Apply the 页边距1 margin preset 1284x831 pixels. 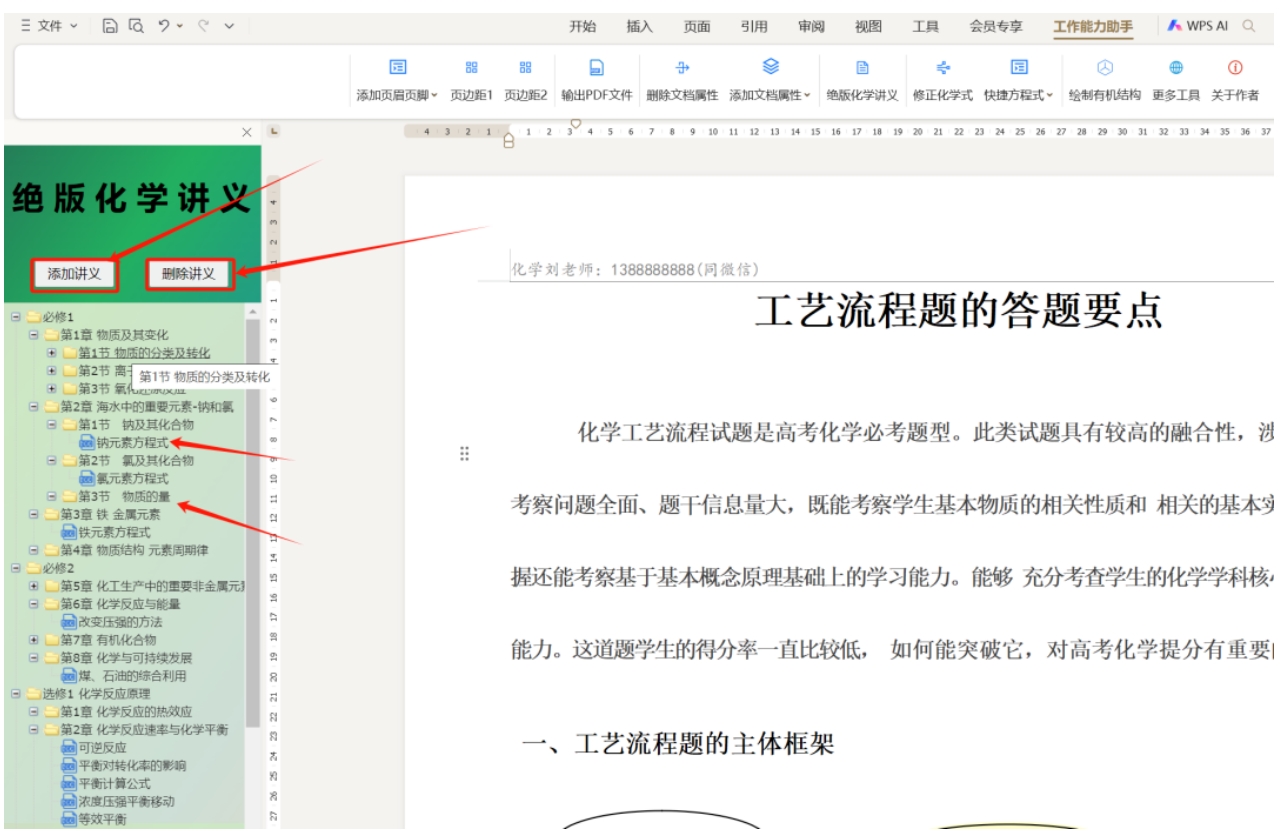click(x=472, y=69)
